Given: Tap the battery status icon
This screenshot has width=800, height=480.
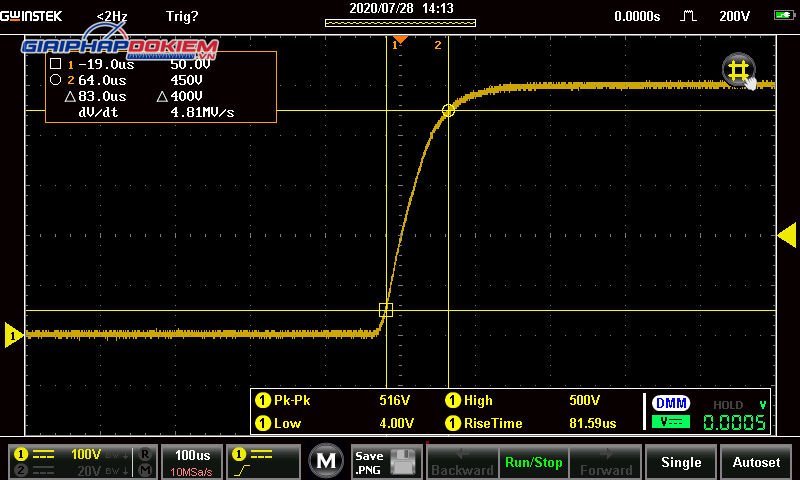Looking at the screenshot, I should pos(784,15).
